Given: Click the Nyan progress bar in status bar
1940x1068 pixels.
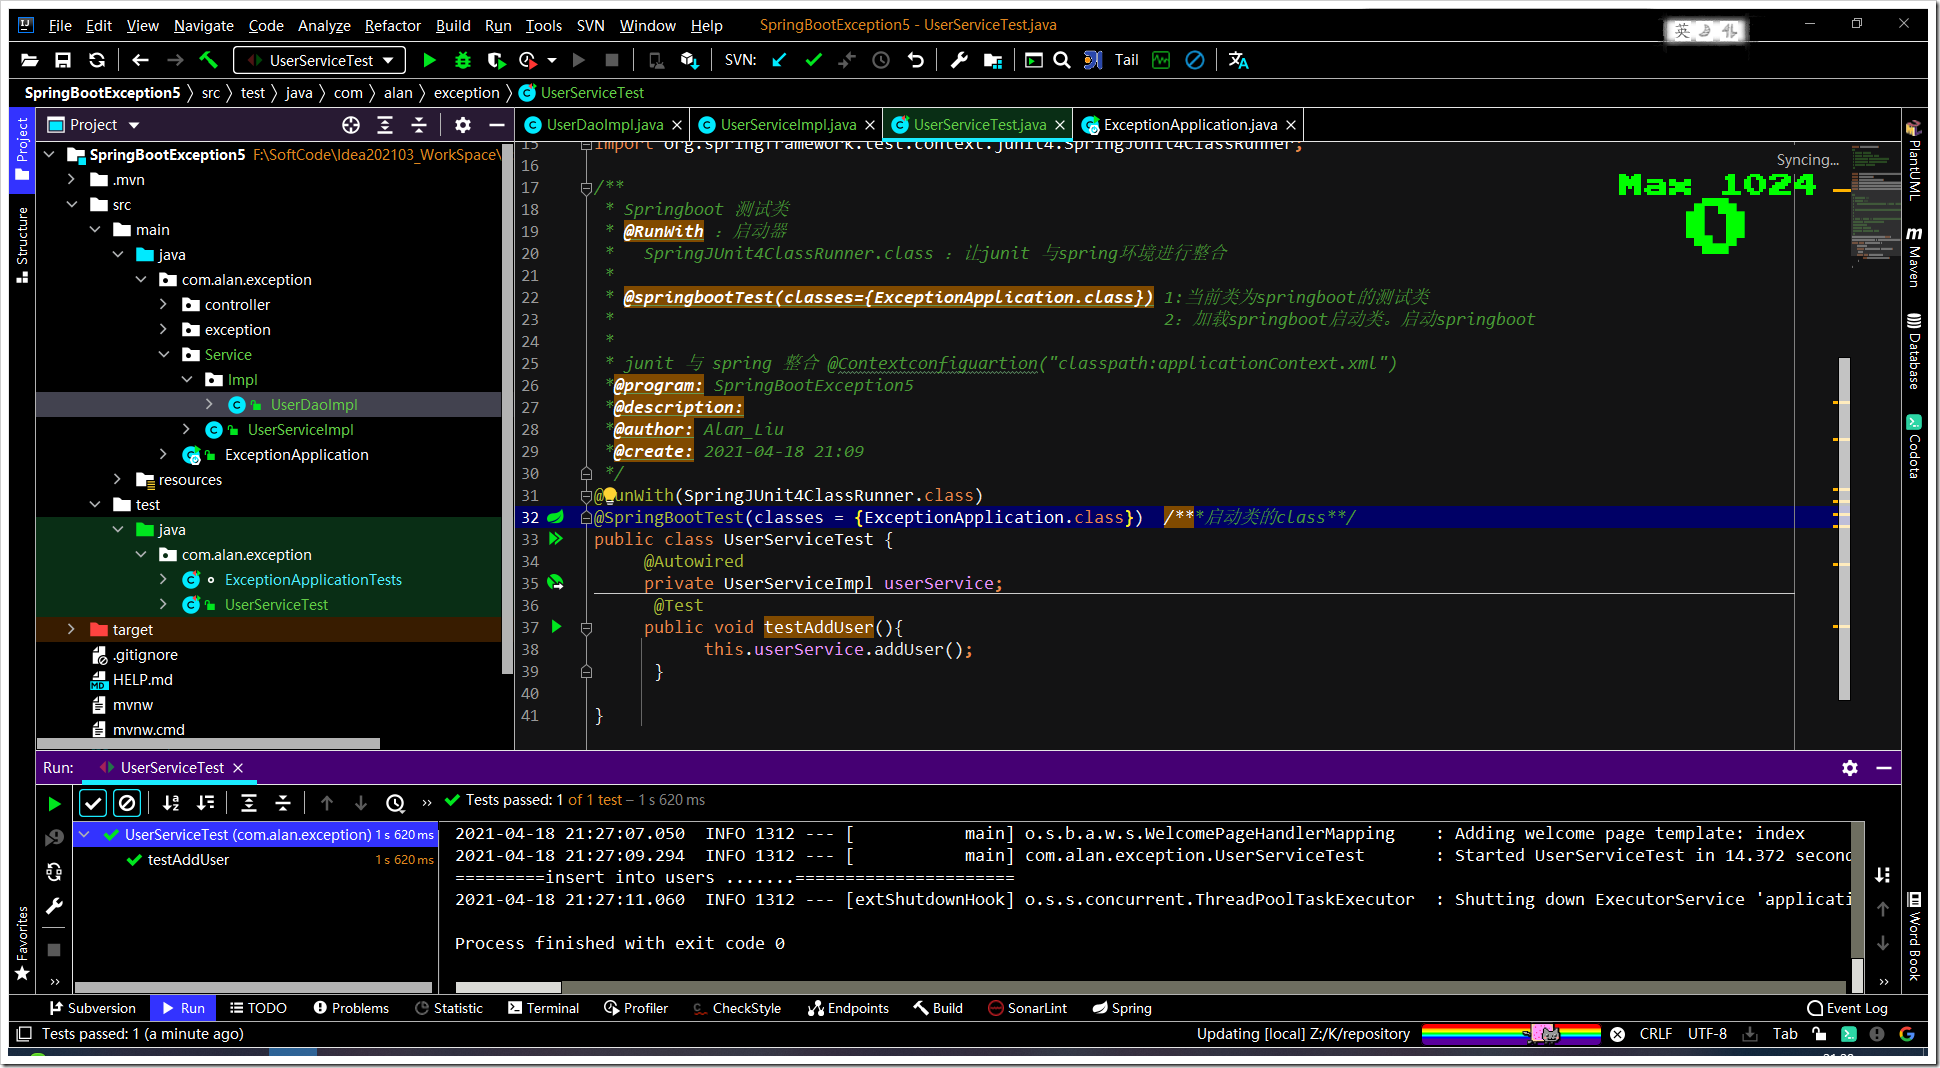Looking at the screenshot, I should 1511,1034.
